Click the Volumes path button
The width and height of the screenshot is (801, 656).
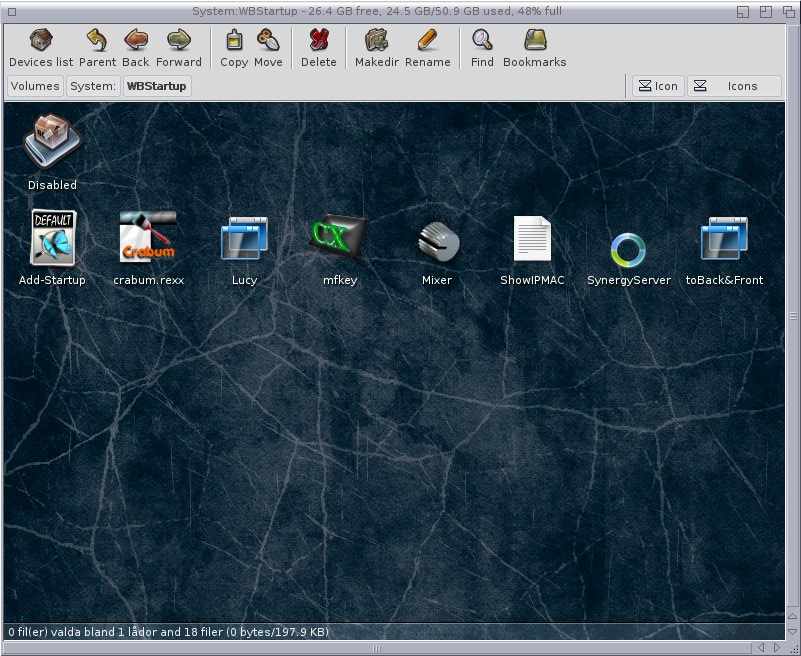(35, 86)
